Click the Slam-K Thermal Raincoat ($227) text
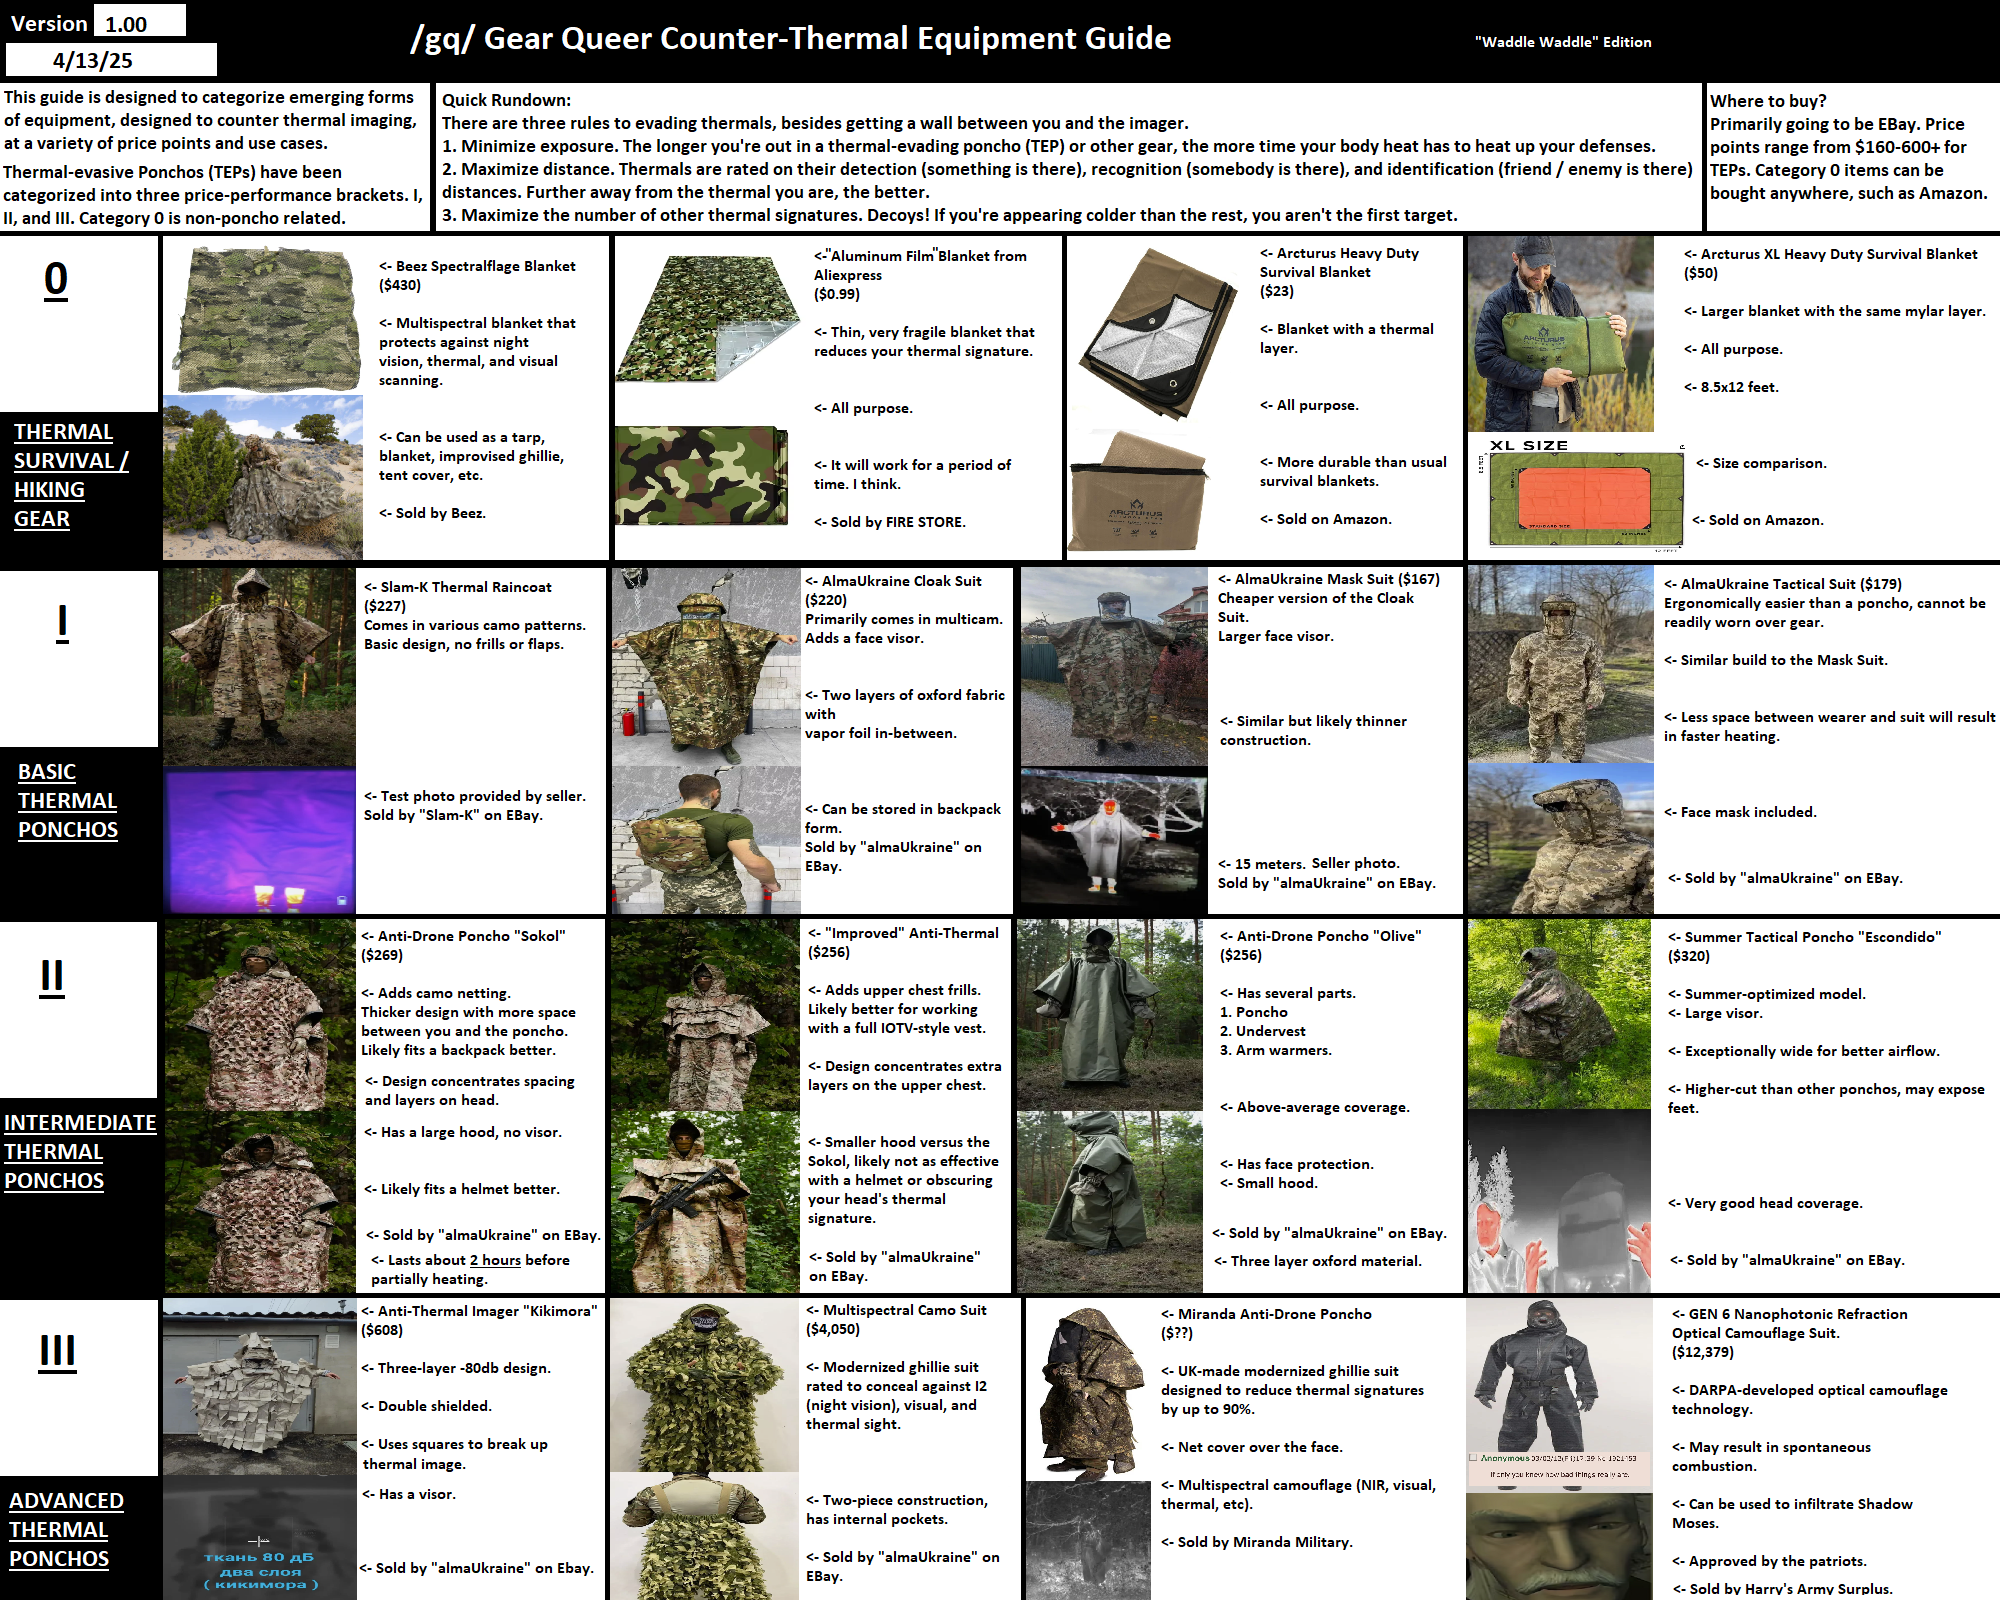Image resolution: width=2000 pixels, height=1600 pixels. click(x=457, y=596)
